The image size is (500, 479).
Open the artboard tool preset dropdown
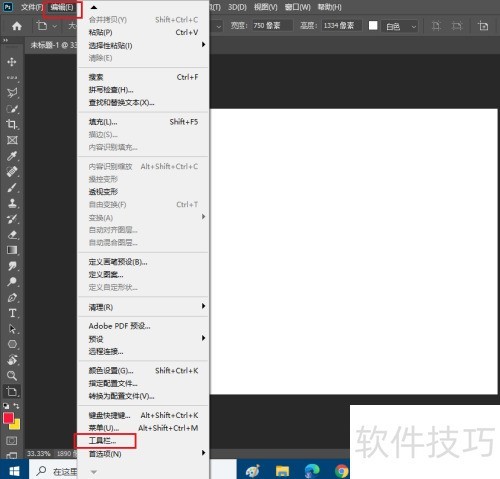point(46,26)
